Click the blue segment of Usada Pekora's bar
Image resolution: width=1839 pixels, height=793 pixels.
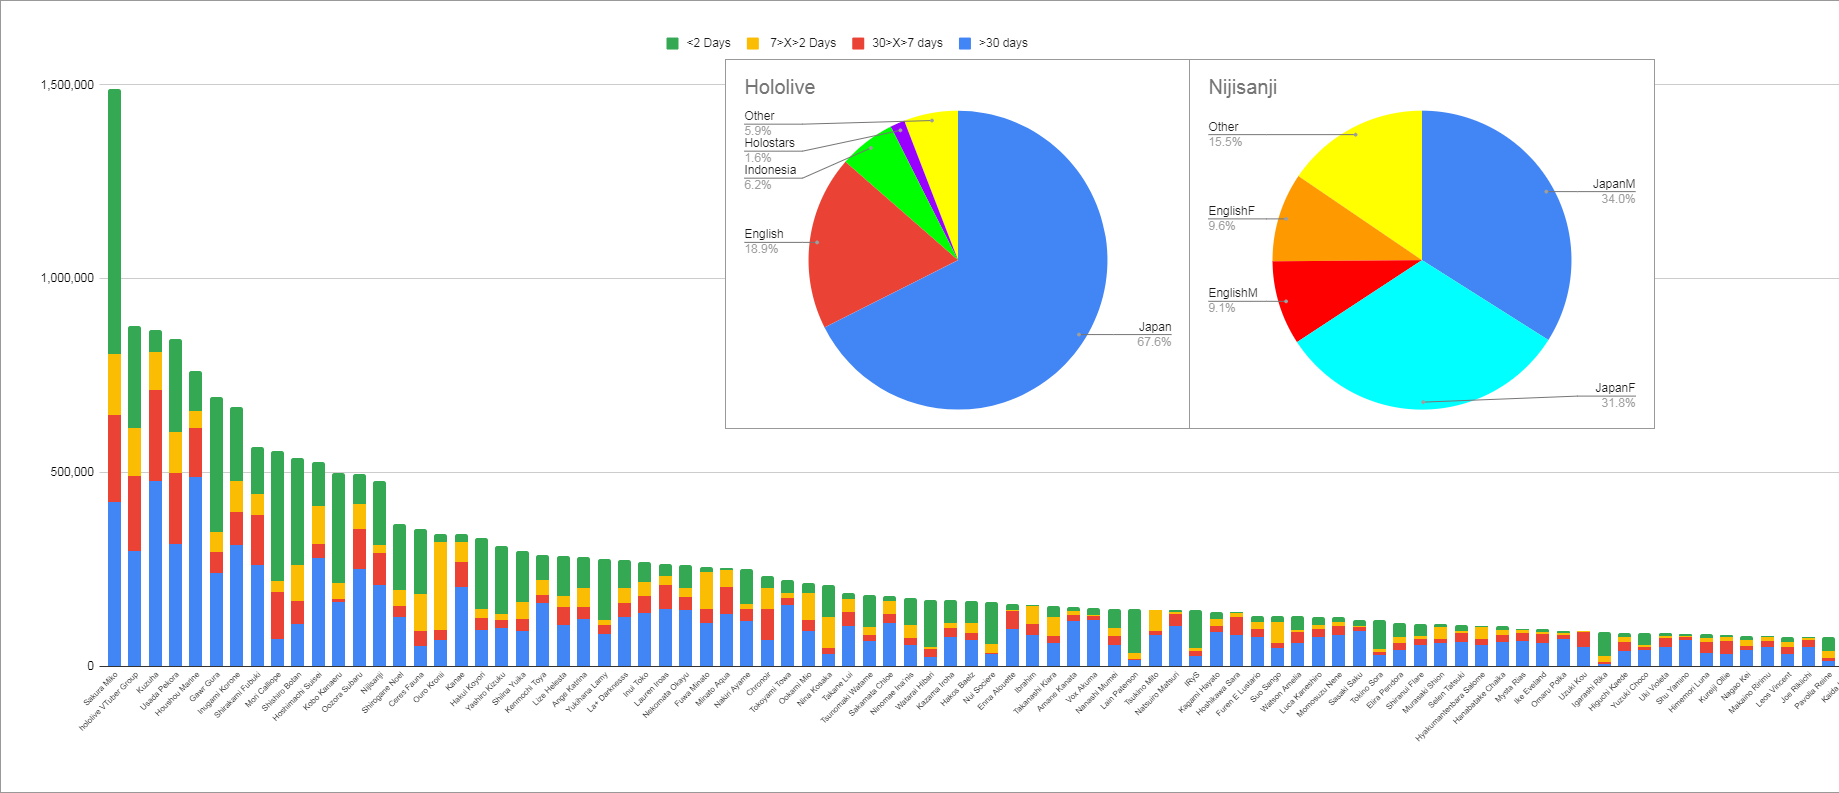175,604
